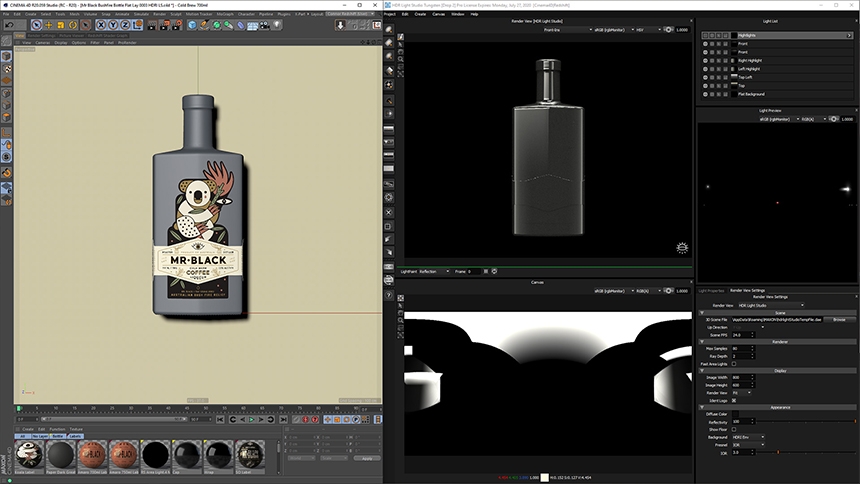This screenshot has height=484, width=860.
Task: Toggle the Z axis lock
Action: 125,25
